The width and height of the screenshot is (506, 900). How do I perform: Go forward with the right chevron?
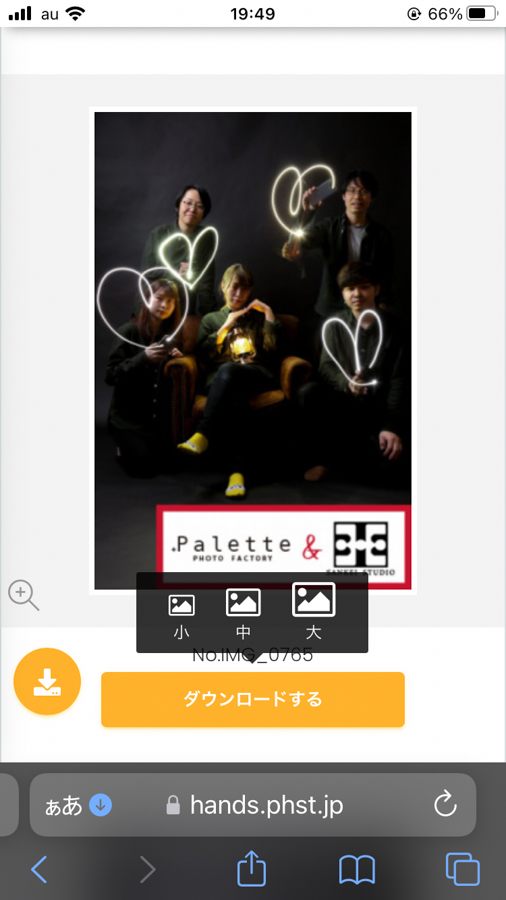(x=147, y=870)
